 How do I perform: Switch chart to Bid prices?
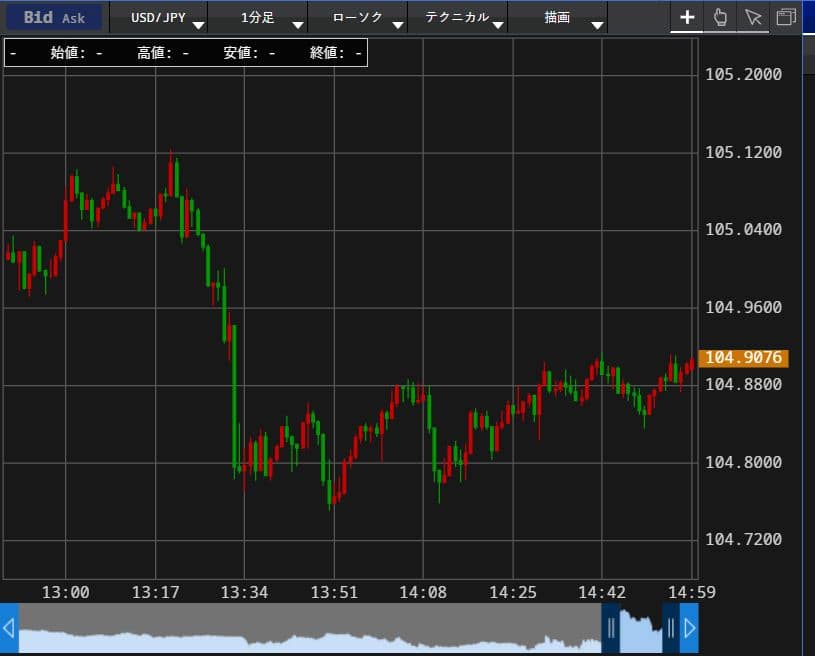[38, 17]
